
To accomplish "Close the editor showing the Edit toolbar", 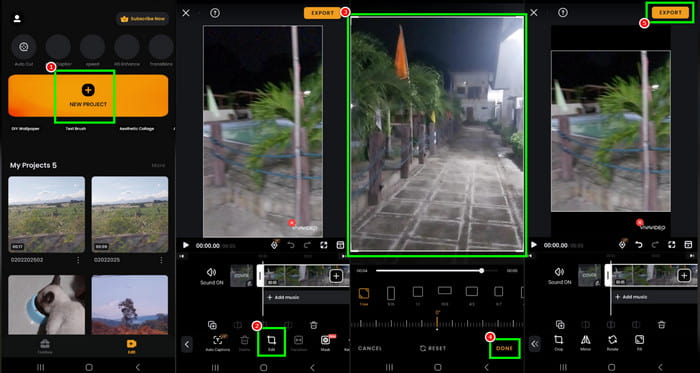I will [x=186, y=13].
